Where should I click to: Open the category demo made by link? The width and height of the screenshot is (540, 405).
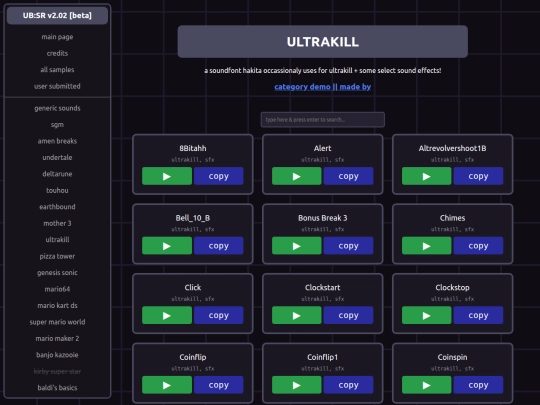[x=323, y=87]
